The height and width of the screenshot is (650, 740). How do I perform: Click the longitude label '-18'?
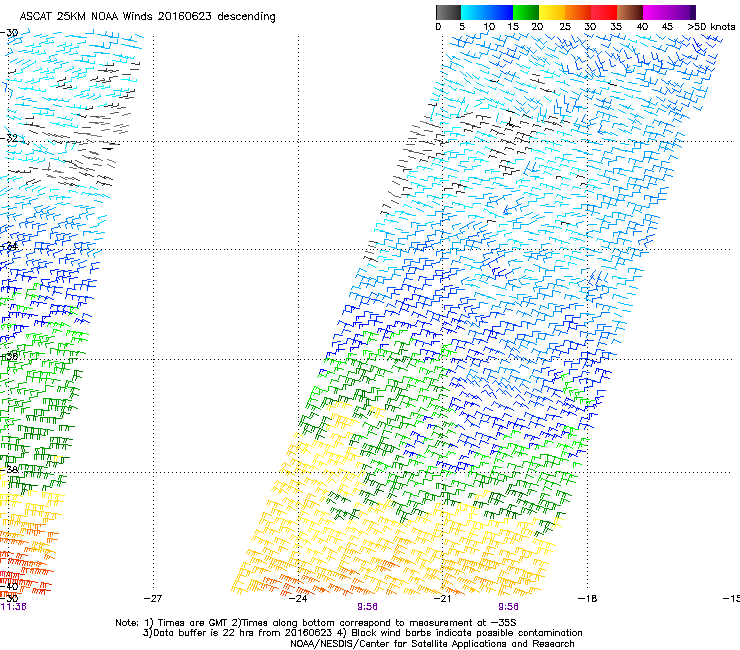coord(588,599)
